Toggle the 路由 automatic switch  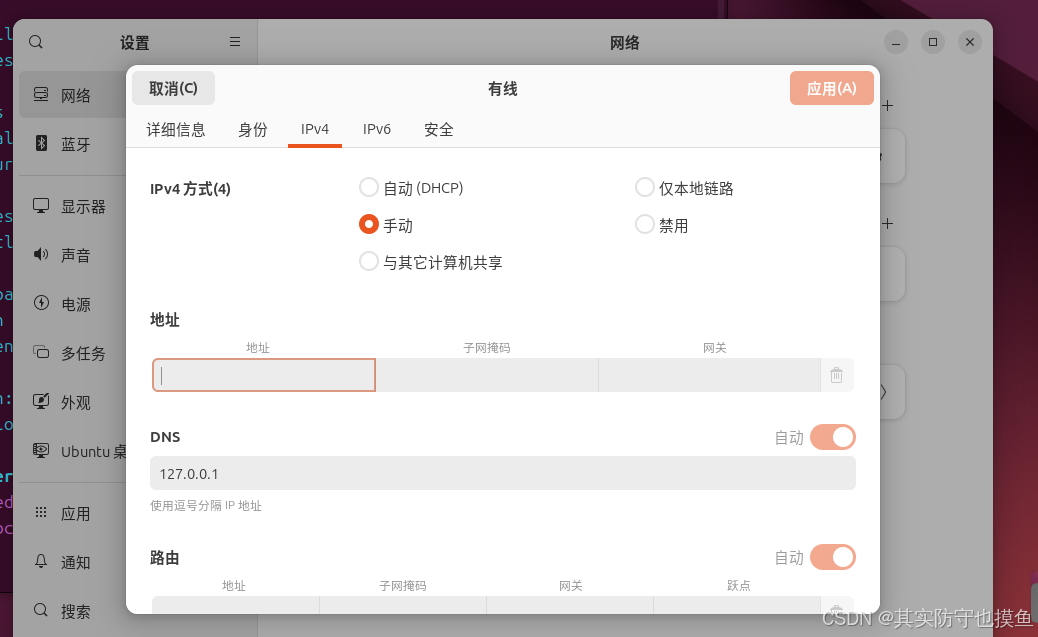tap(833, 558)
